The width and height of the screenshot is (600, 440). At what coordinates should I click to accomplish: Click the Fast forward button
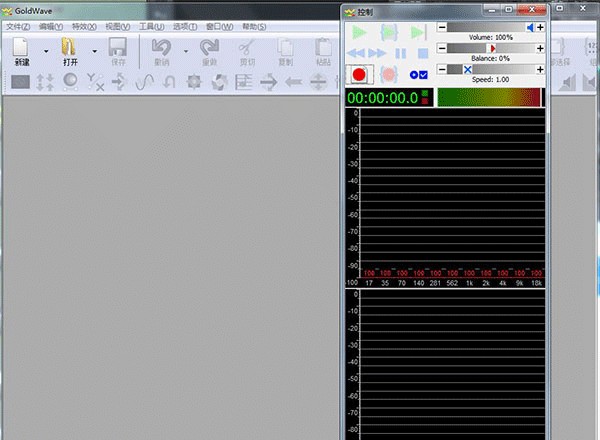click(377, 53)
